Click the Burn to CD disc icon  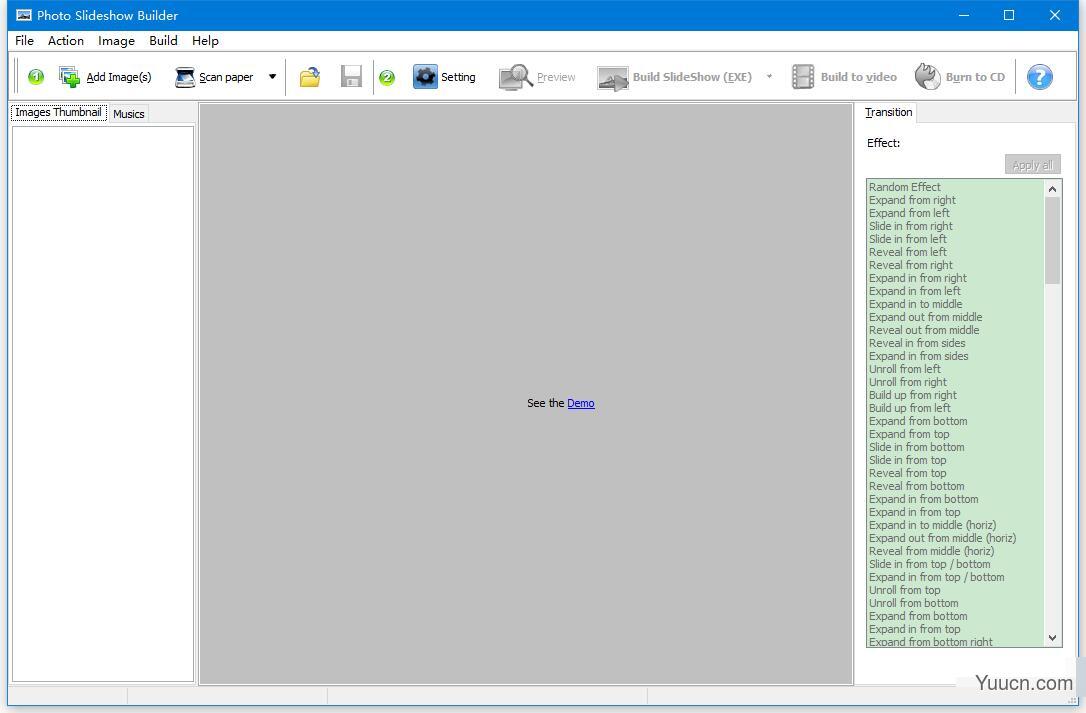927,77
